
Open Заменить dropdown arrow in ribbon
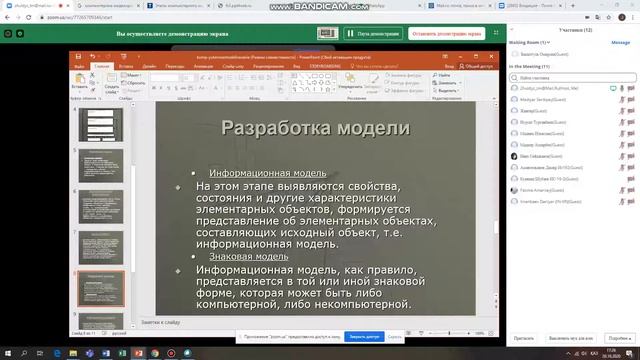tap(460, 83)
